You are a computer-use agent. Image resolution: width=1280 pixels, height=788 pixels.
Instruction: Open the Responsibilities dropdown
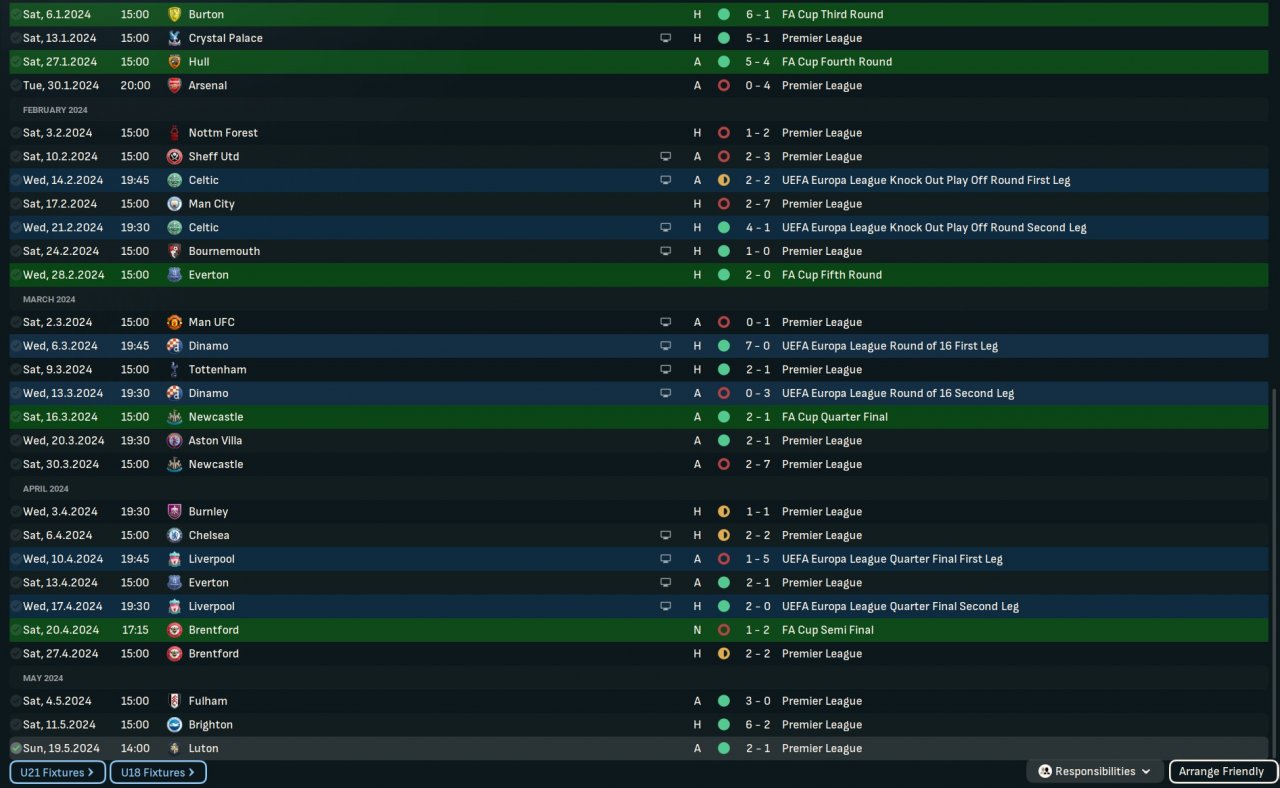1094,771
